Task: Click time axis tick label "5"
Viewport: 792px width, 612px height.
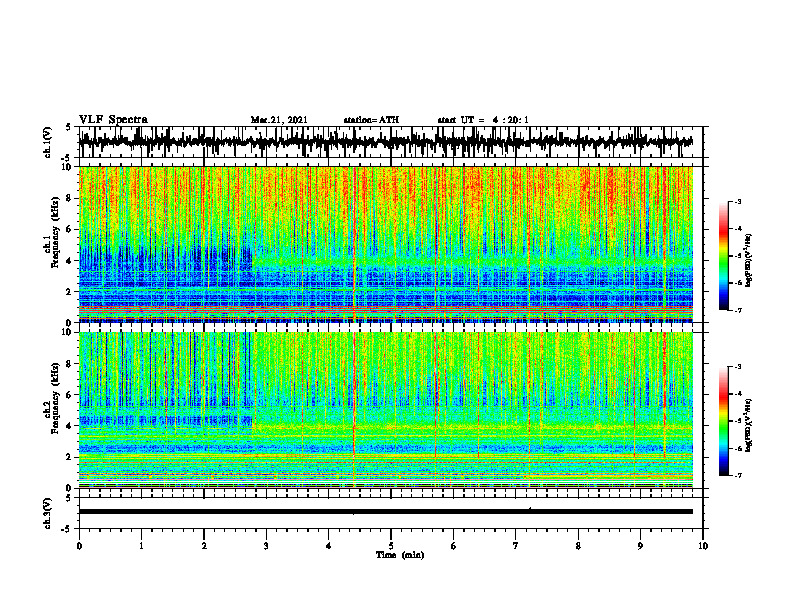Action: pos(391,546)
